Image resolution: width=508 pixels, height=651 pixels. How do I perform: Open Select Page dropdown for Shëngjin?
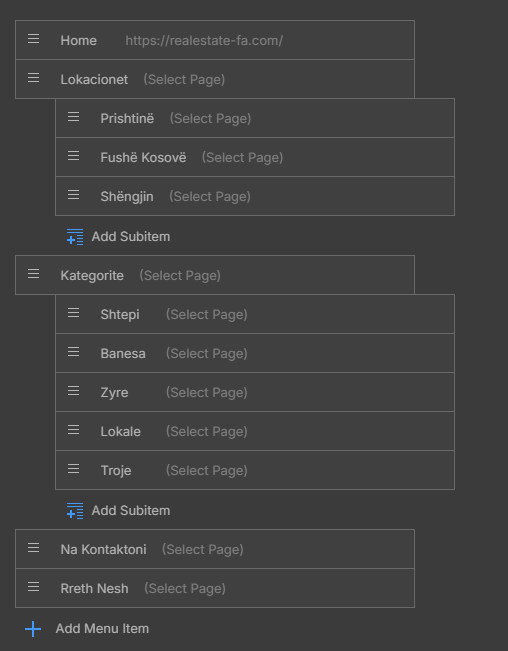tap(210, 196)
